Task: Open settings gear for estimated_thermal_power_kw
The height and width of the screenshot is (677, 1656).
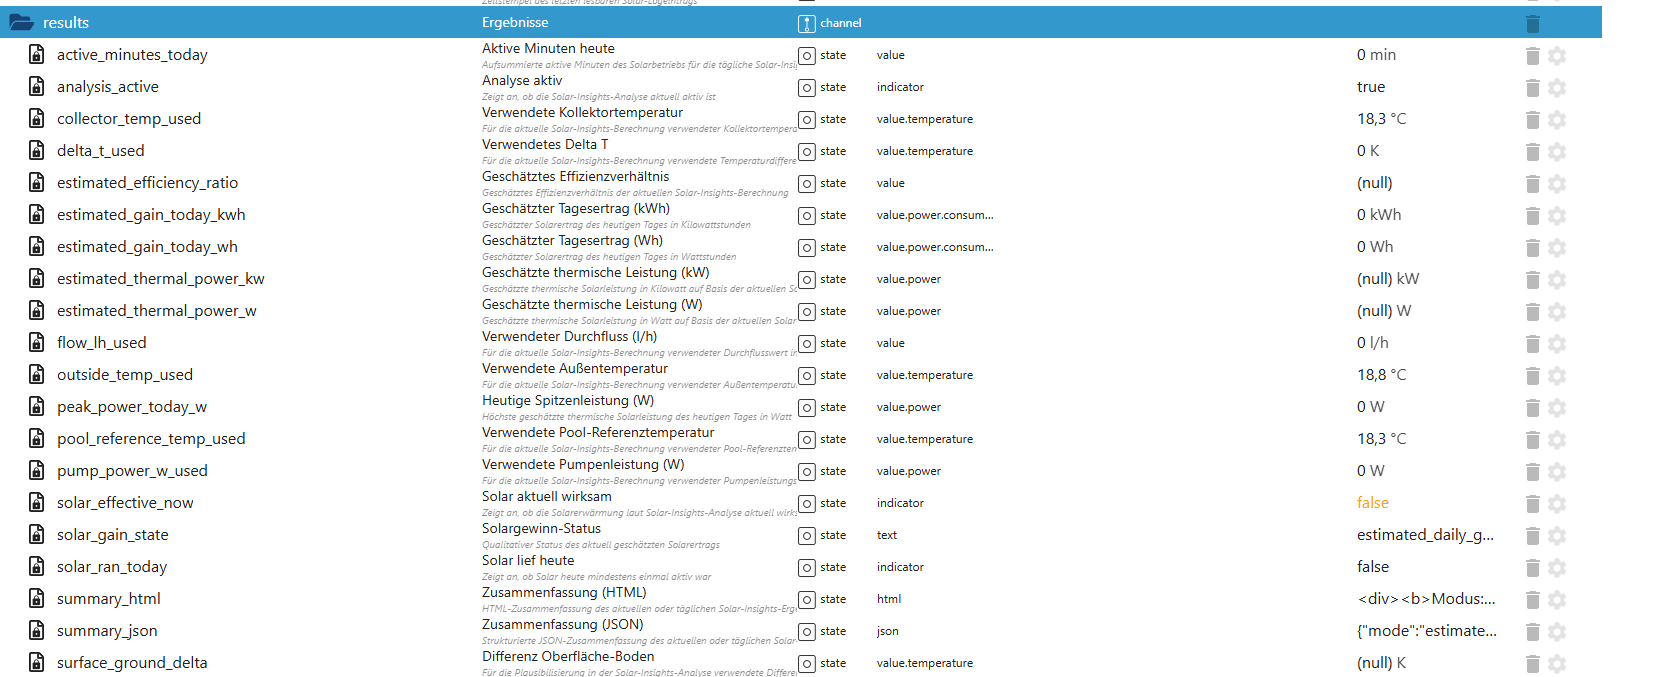Action: pos(1557,280)
